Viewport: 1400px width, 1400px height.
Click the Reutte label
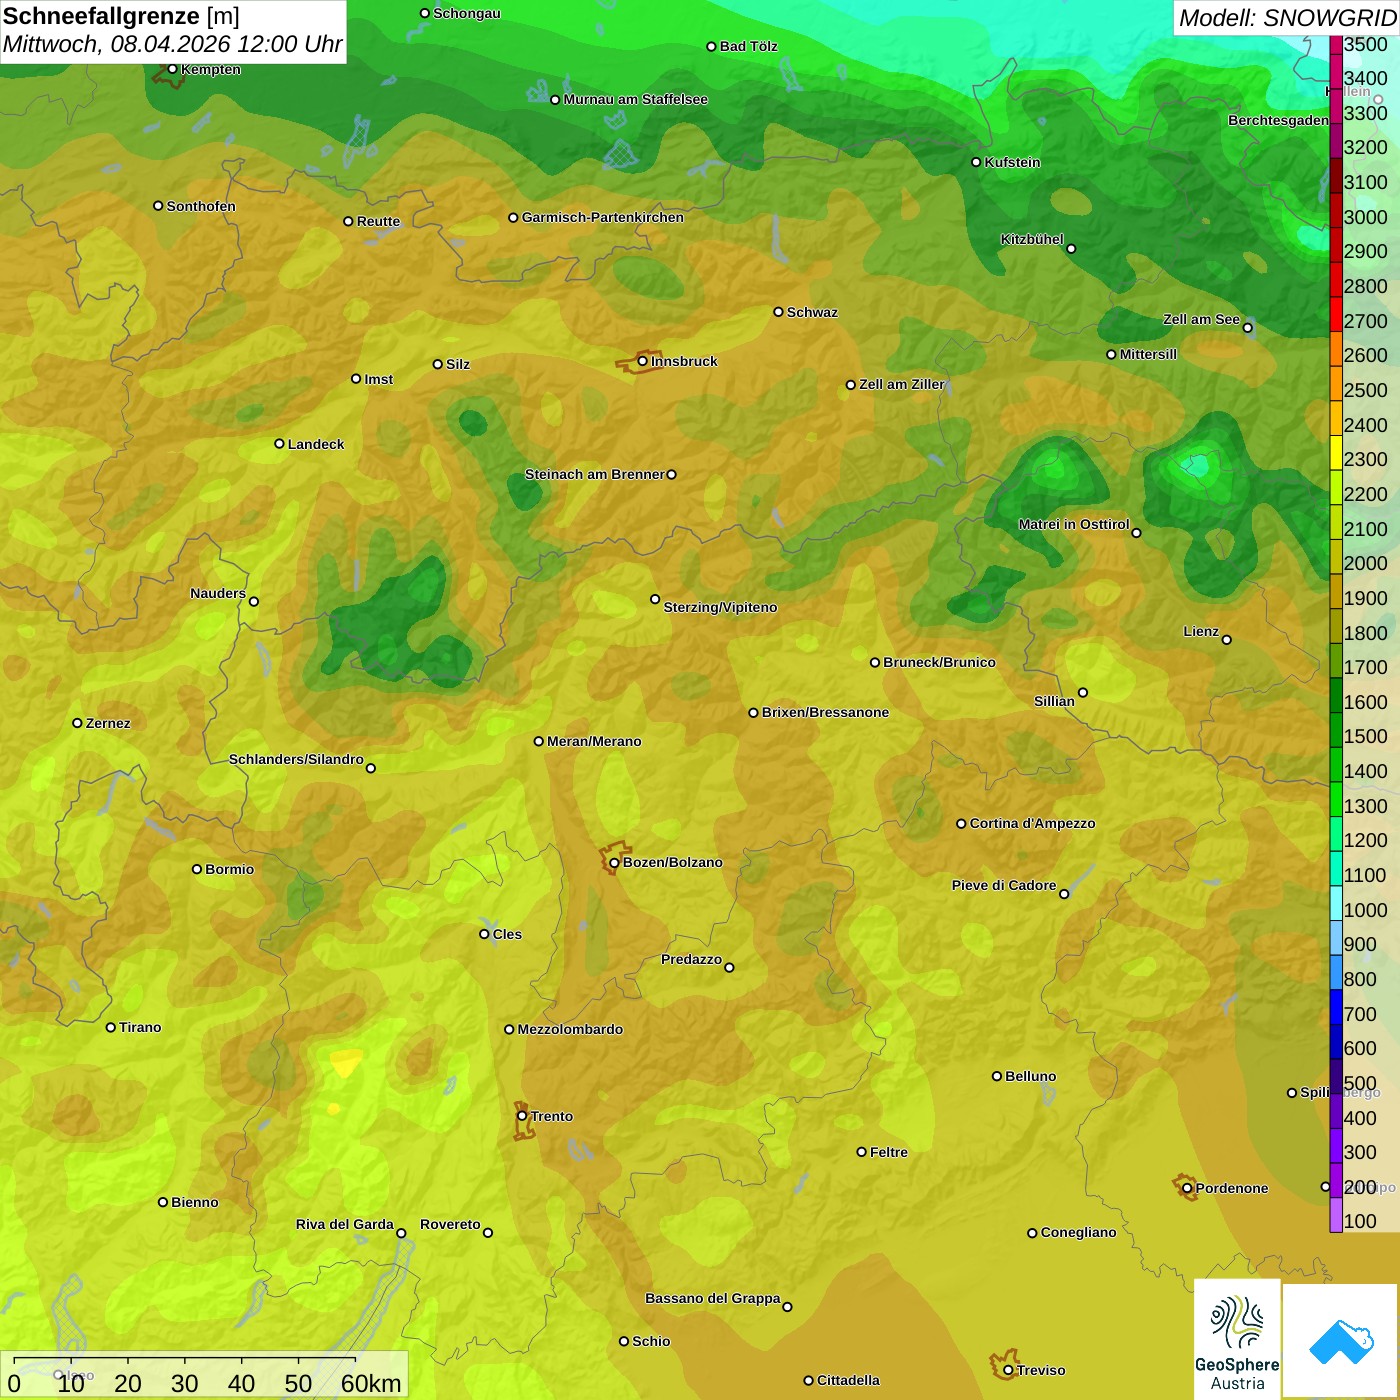point(378,221)
